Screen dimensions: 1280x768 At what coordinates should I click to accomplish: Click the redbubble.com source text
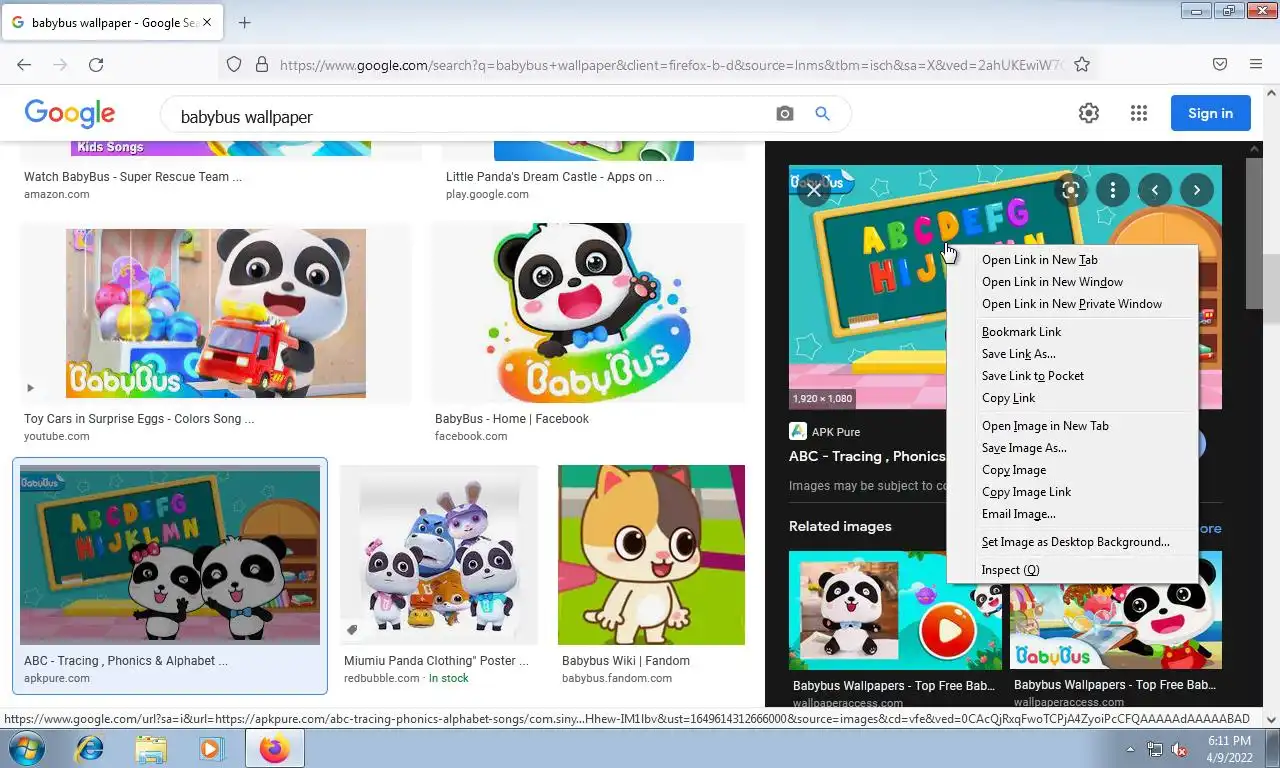point(382,678)
